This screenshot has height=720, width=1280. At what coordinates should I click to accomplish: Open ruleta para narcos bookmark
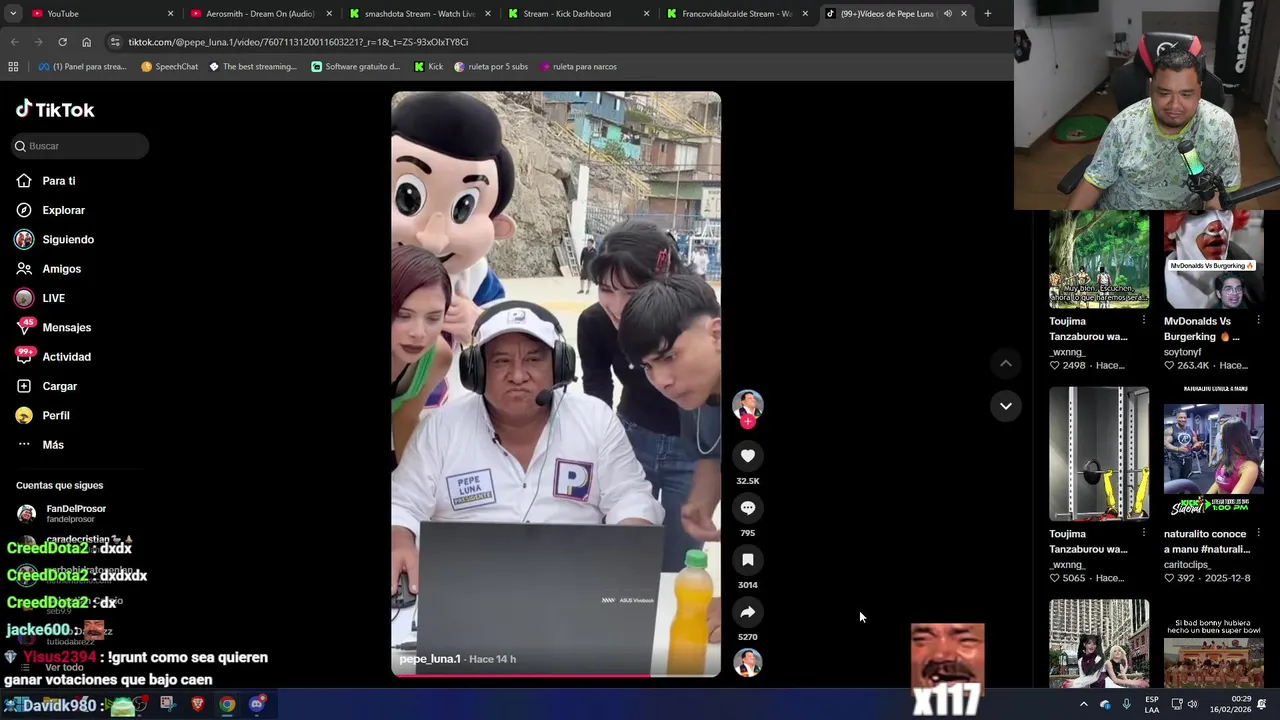[578, 67]
